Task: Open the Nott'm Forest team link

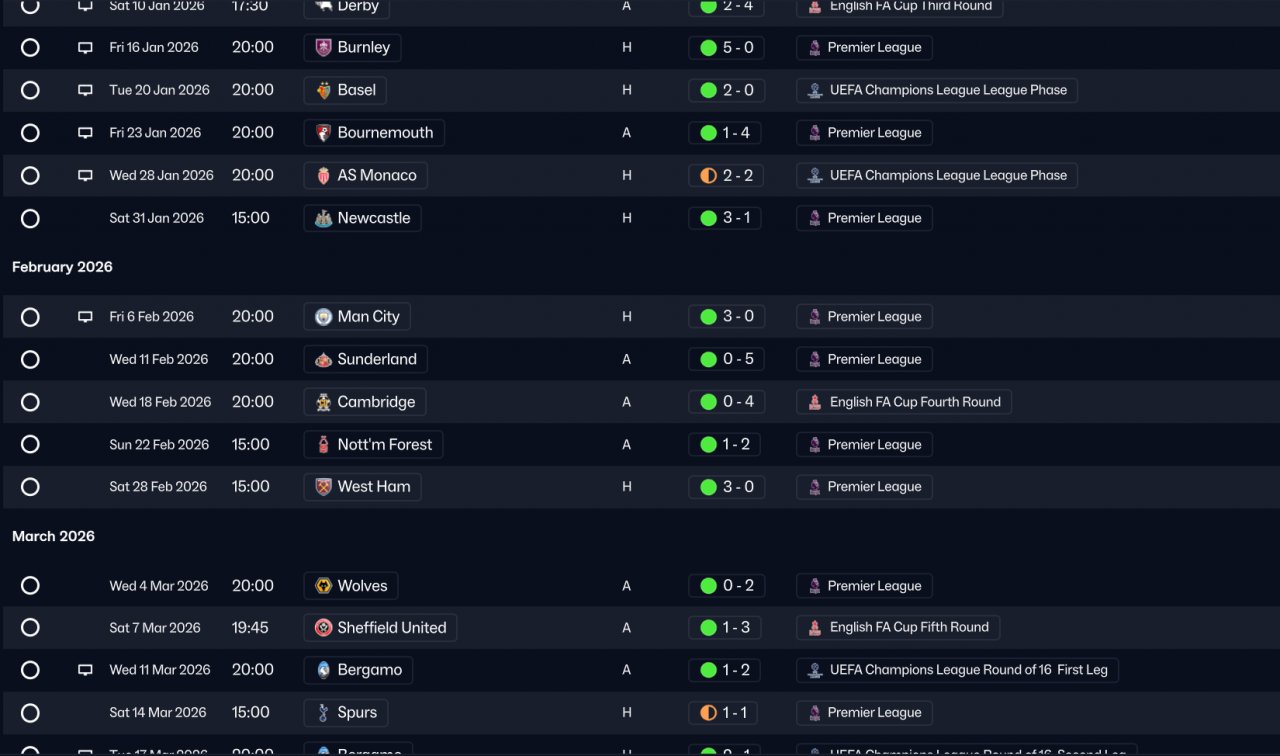Action: point(373,445)
